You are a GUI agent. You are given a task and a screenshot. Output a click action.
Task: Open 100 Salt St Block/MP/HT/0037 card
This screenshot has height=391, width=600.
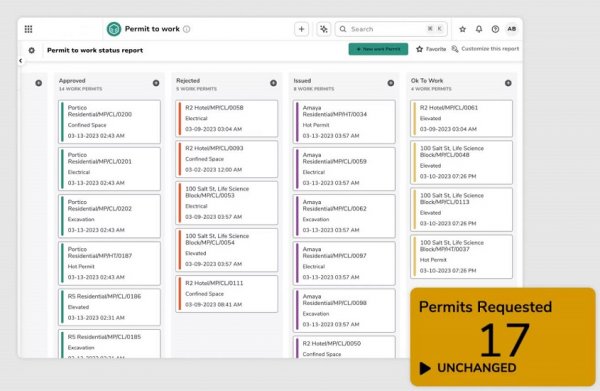tap(461, 256)
